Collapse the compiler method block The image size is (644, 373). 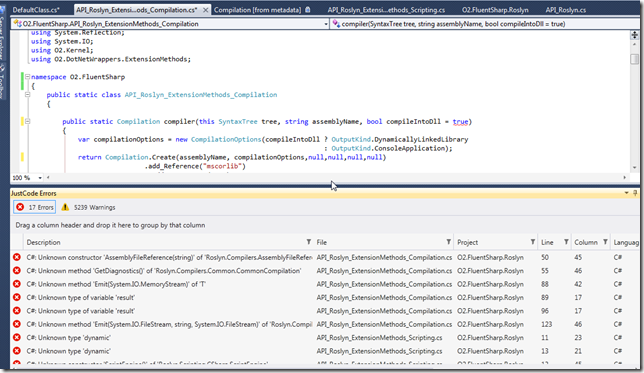(28, 121)
